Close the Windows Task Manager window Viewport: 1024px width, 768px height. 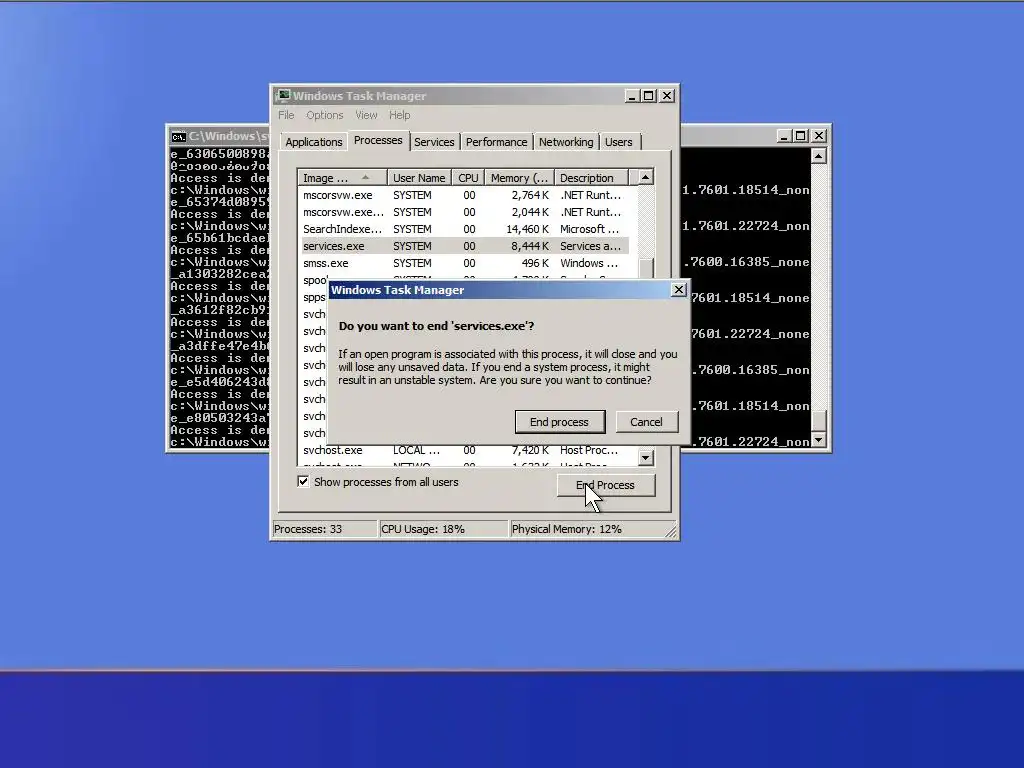coord(667,96)
